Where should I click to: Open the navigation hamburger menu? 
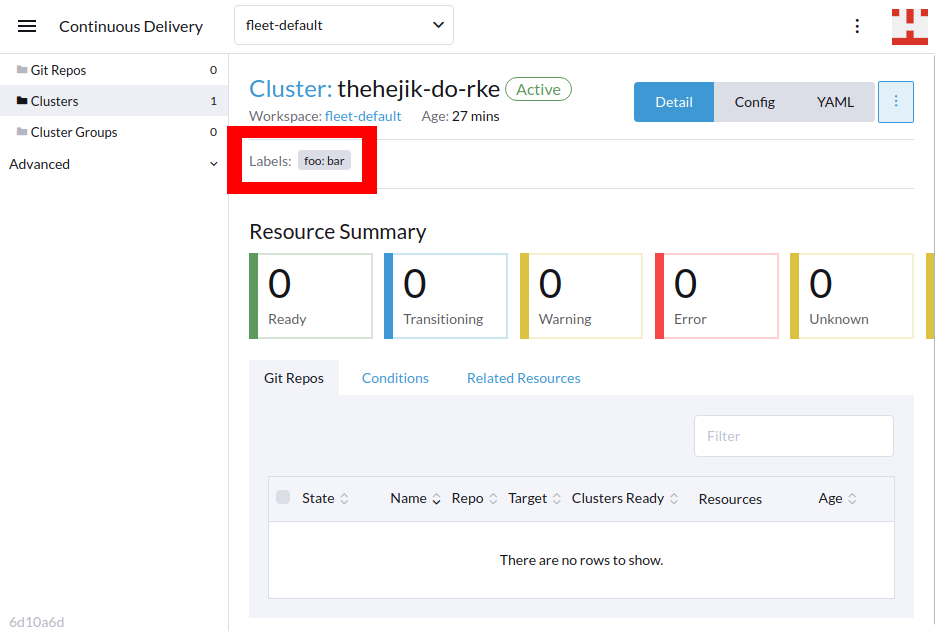[x=26, y=26]
